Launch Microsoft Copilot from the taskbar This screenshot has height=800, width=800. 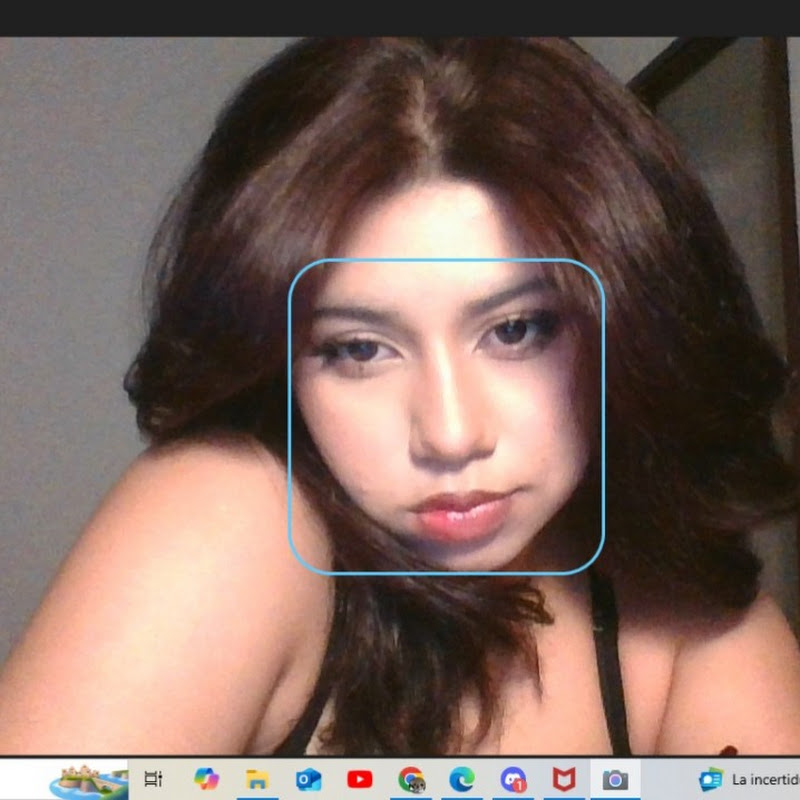206,779
